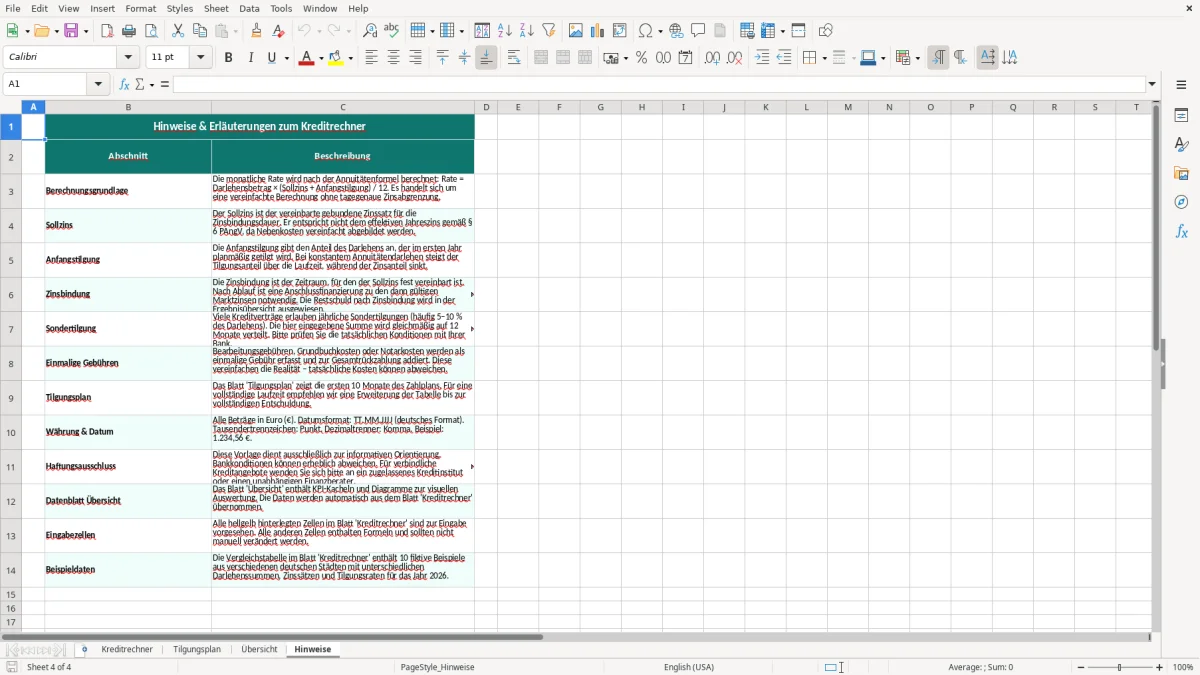The image size is (1200, 675).
Task: Open the Sheet menu
Action: tap(216, 8)
